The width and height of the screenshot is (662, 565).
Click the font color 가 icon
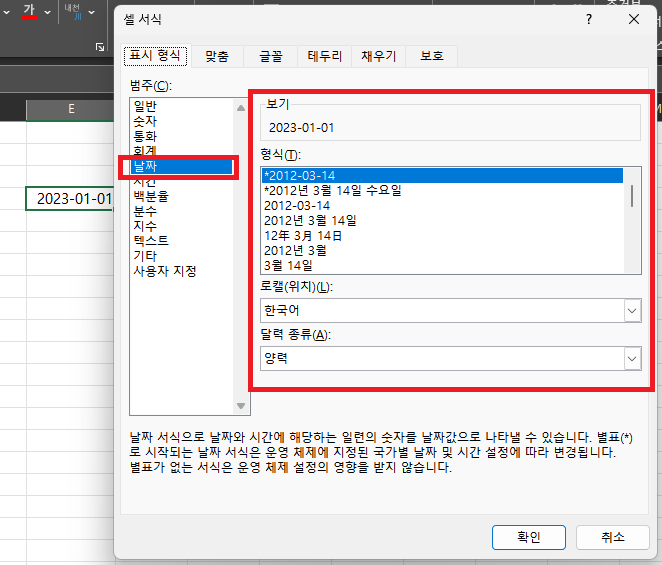(x=29, y=11)
